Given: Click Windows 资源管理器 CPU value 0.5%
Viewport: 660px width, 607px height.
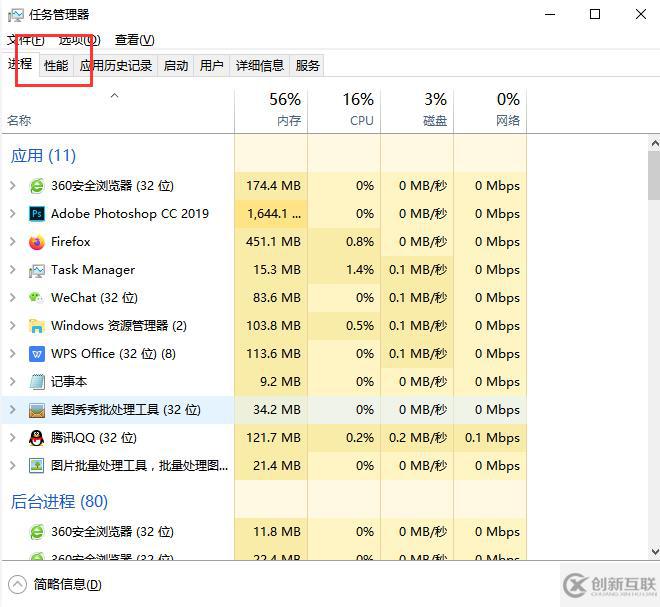Looking at the screenshot, I should [x=360, y=326].
